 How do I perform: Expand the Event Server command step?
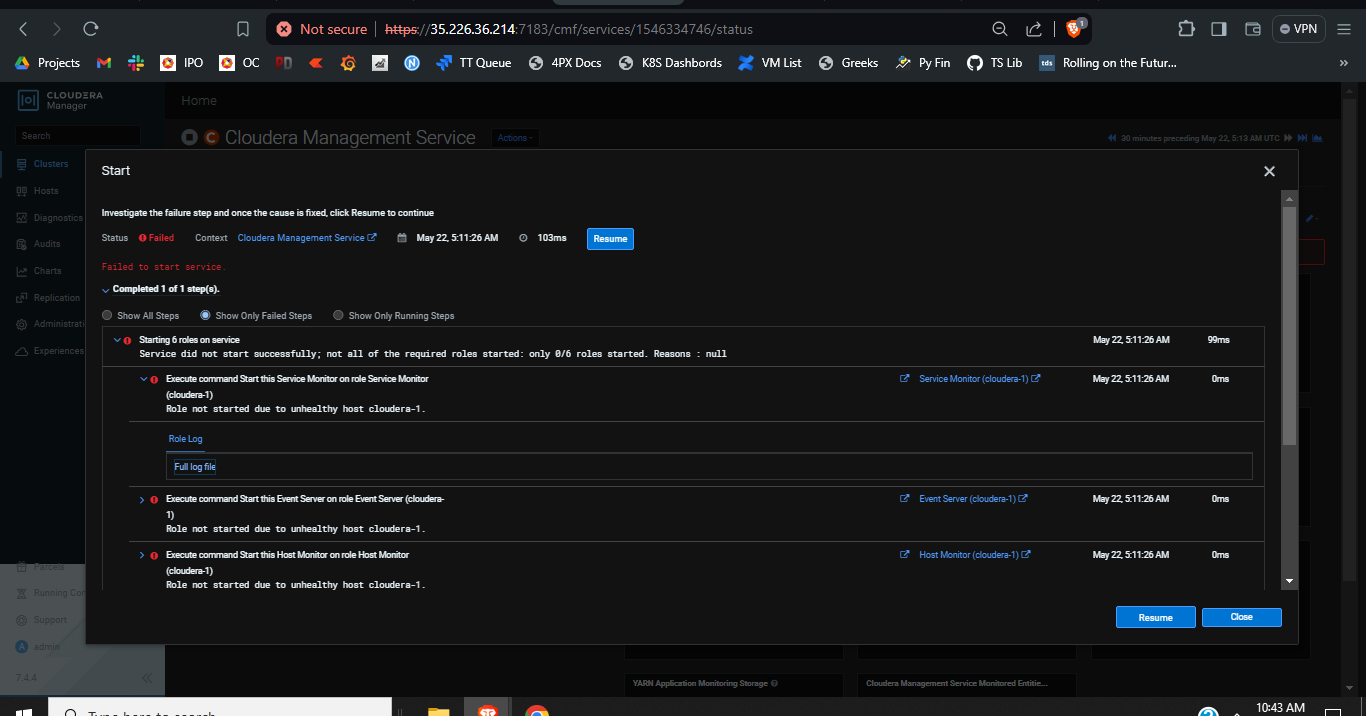click(x=141, y=499)
